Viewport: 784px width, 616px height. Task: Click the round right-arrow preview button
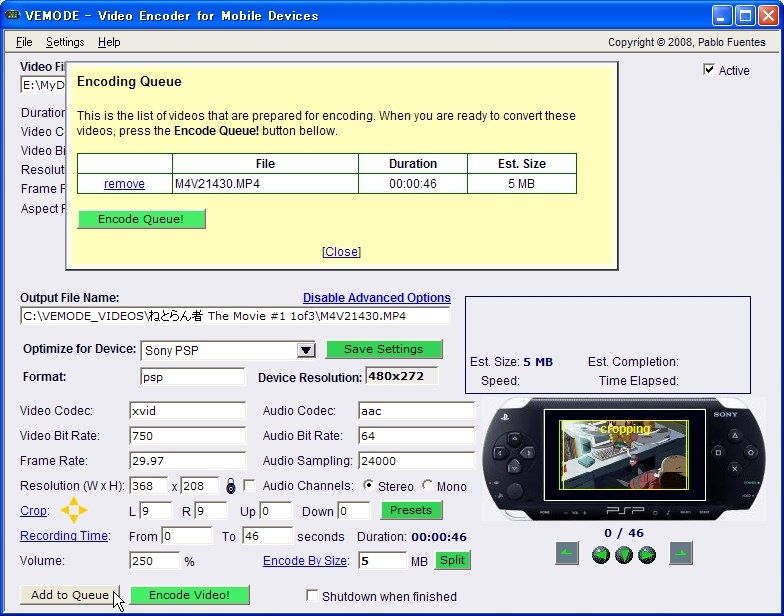[647, 554]
